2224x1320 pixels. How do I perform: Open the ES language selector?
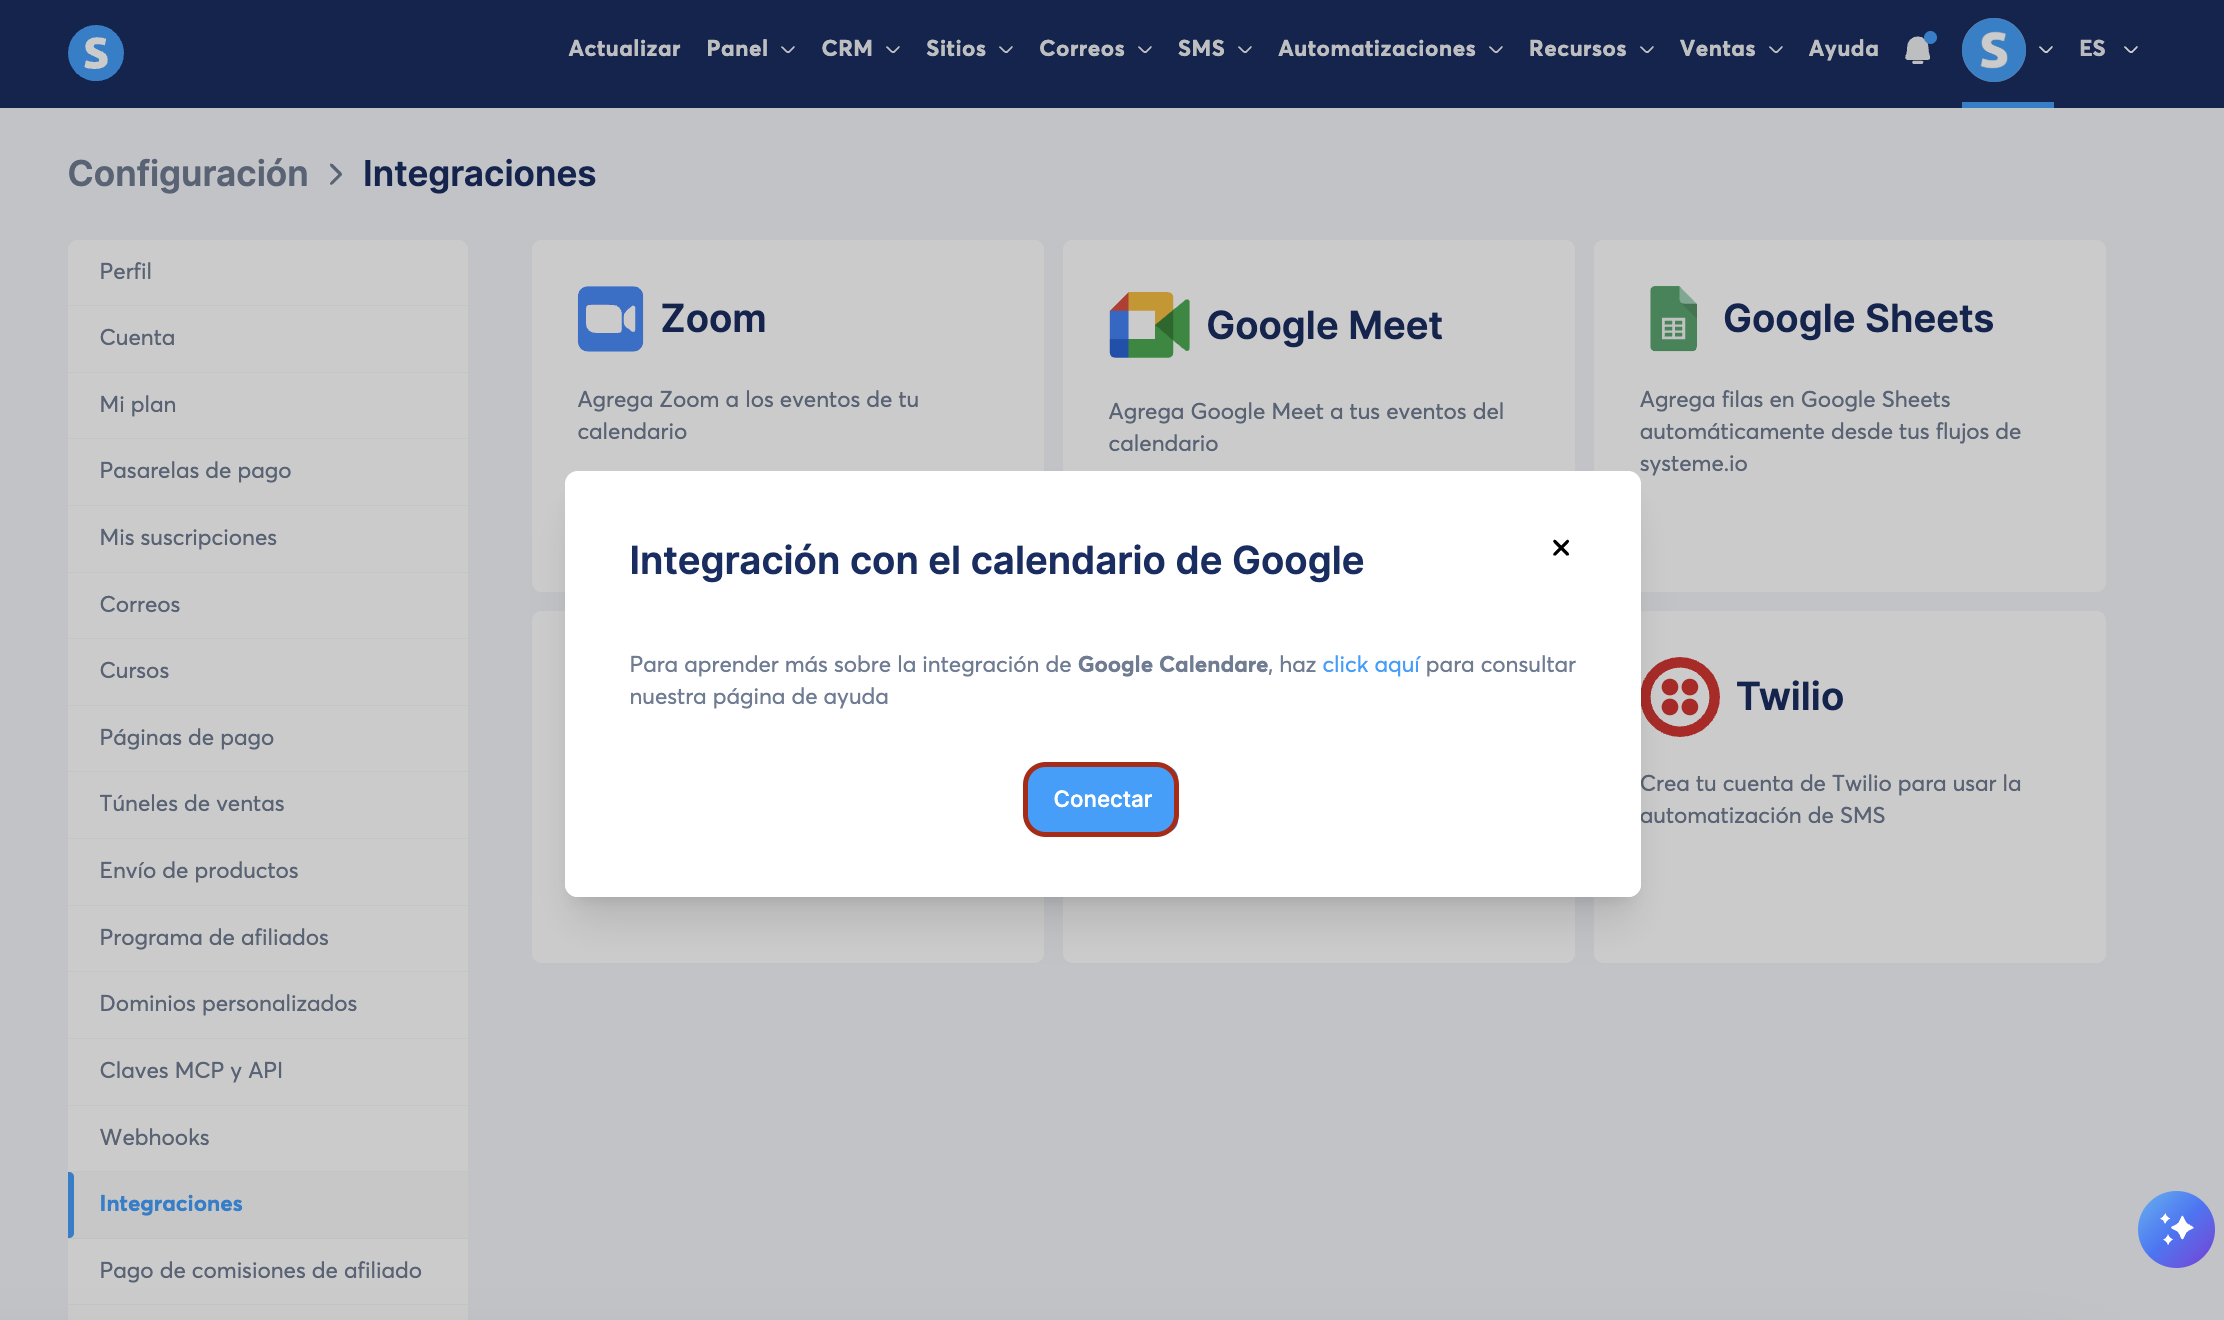click(x=2108, y=49)
